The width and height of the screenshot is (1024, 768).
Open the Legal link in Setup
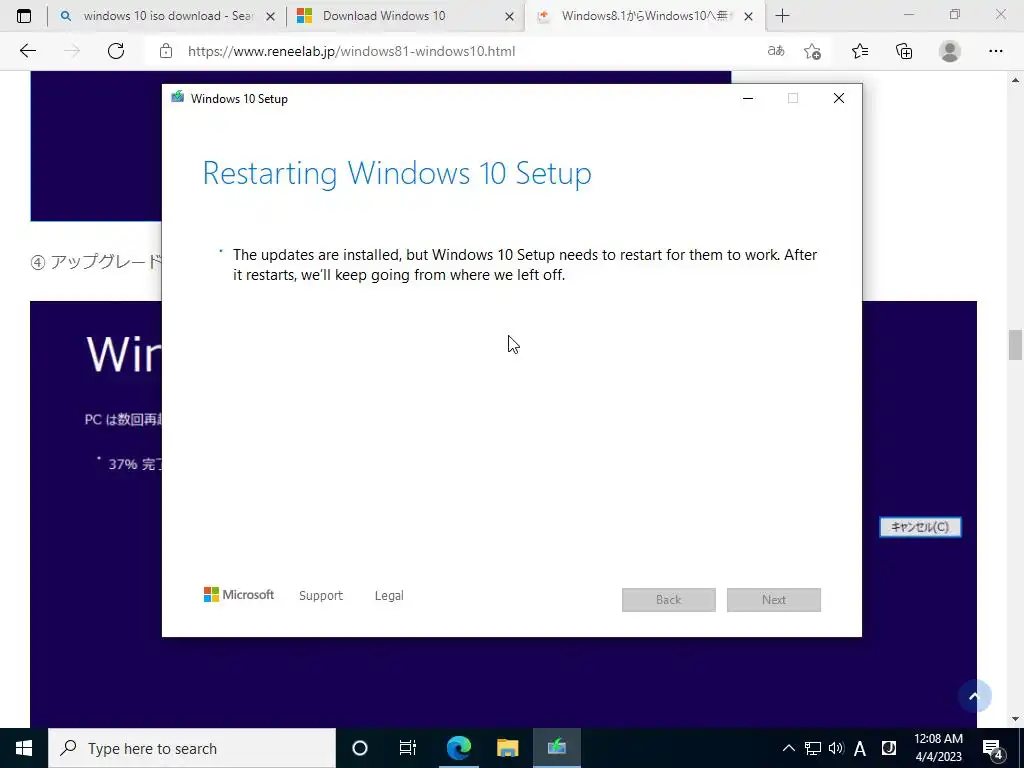(x=389, y=596)
